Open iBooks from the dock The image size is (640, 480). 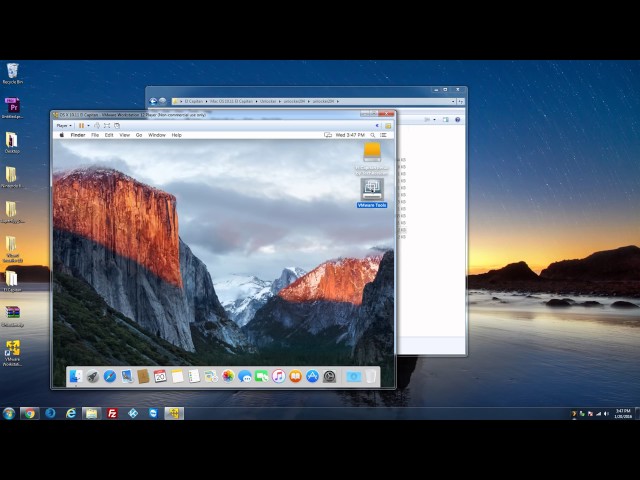[295, 376]
